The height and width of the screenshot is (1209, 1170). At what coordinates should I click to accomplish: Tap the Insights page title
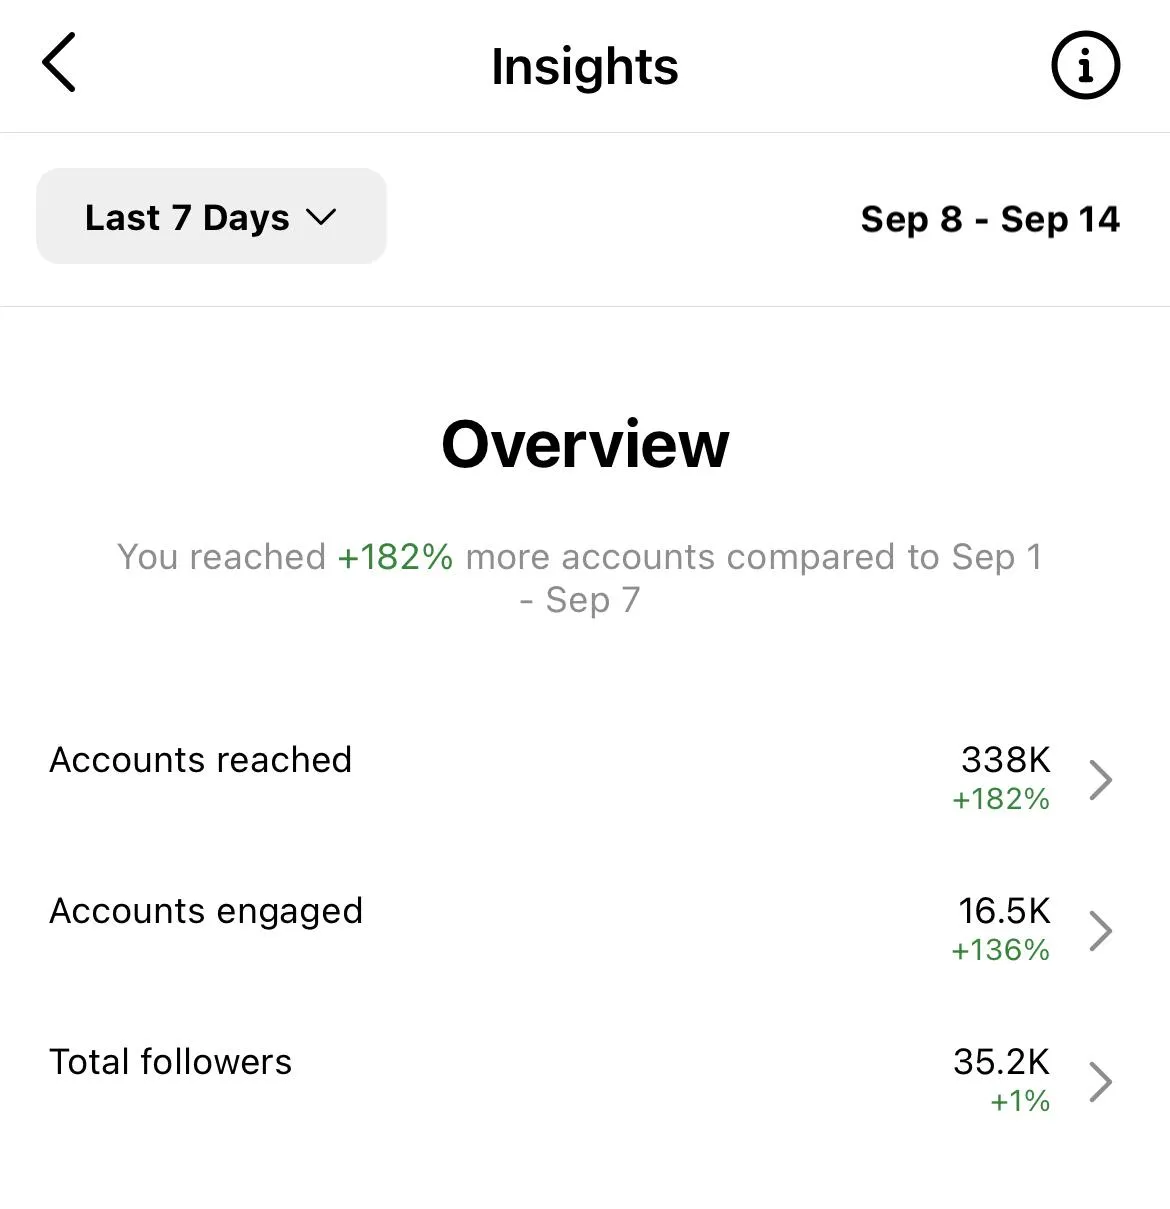coord(585,67)
